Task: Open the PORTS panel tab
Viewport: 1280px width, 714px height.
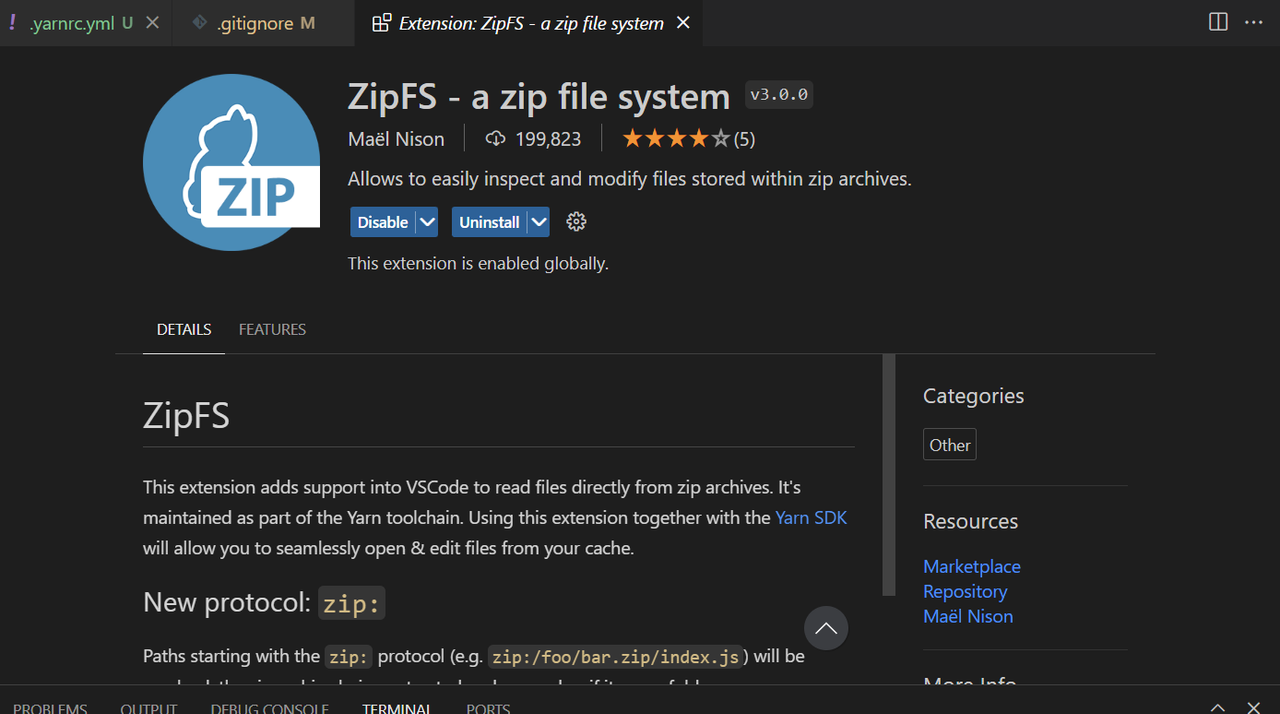Action: click(488, 707)
